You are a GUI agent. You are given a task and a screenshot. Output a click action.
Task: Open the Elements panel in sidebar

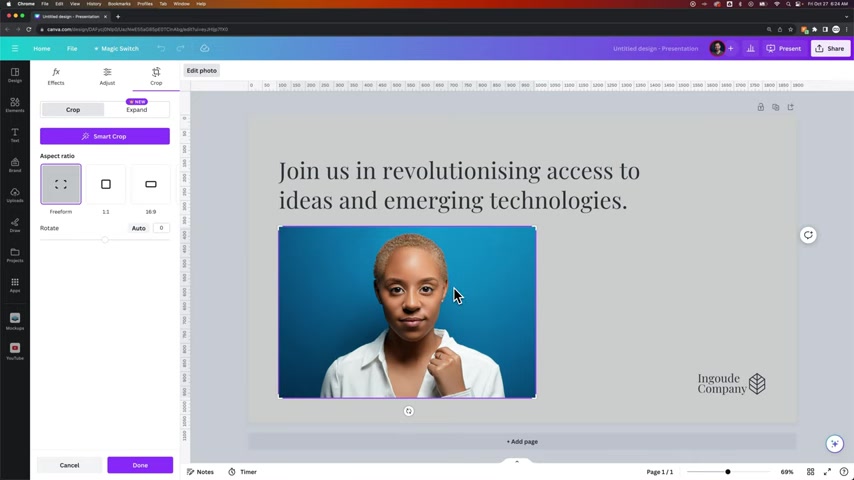tap(15, 105)
